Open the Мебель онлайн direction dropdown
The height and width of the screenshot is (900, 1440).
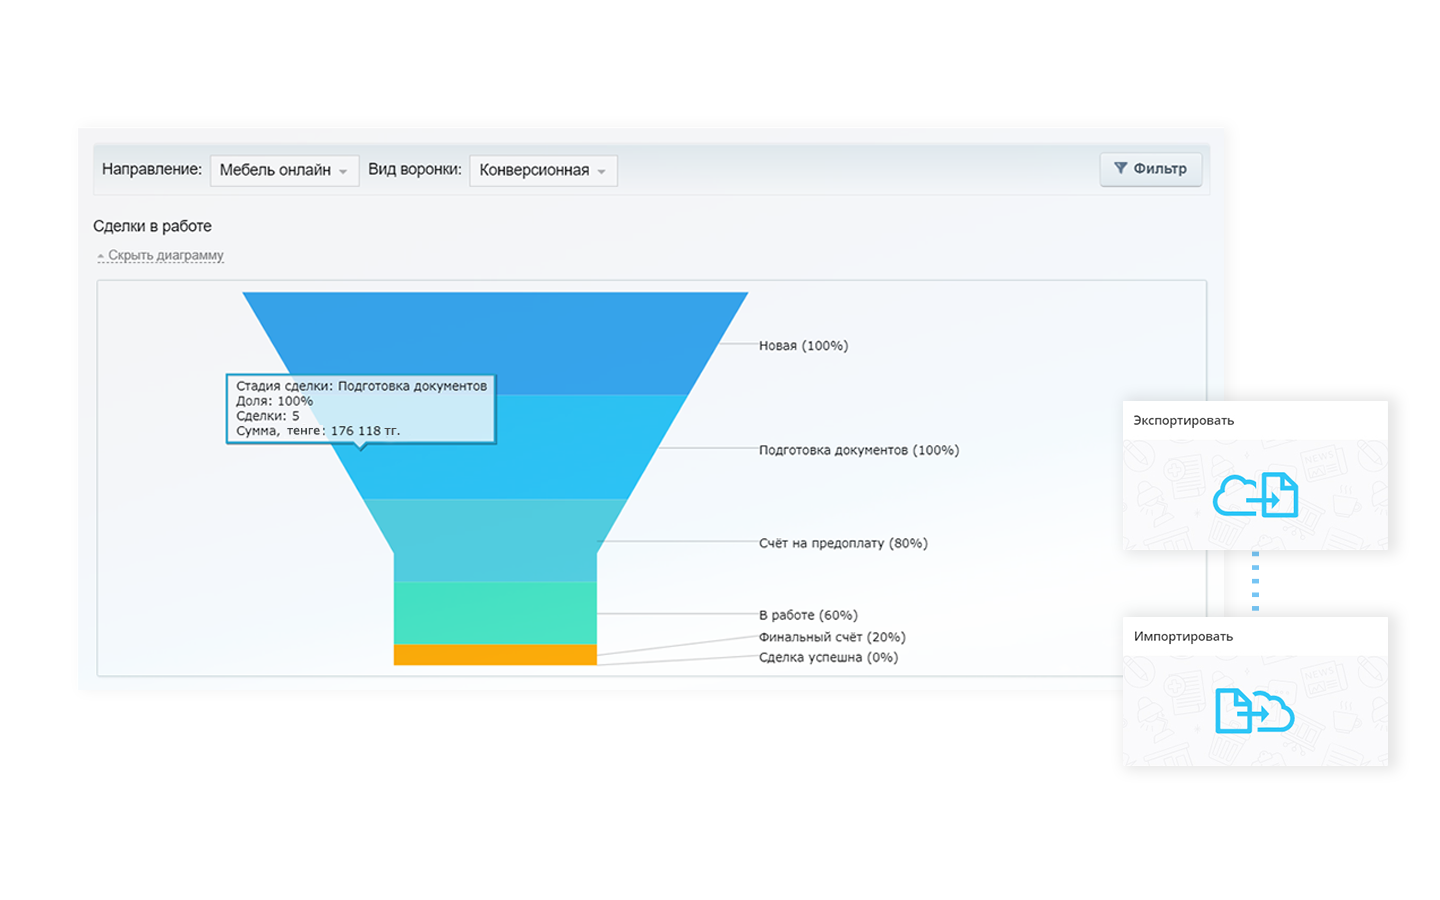[x=284, y=170]
